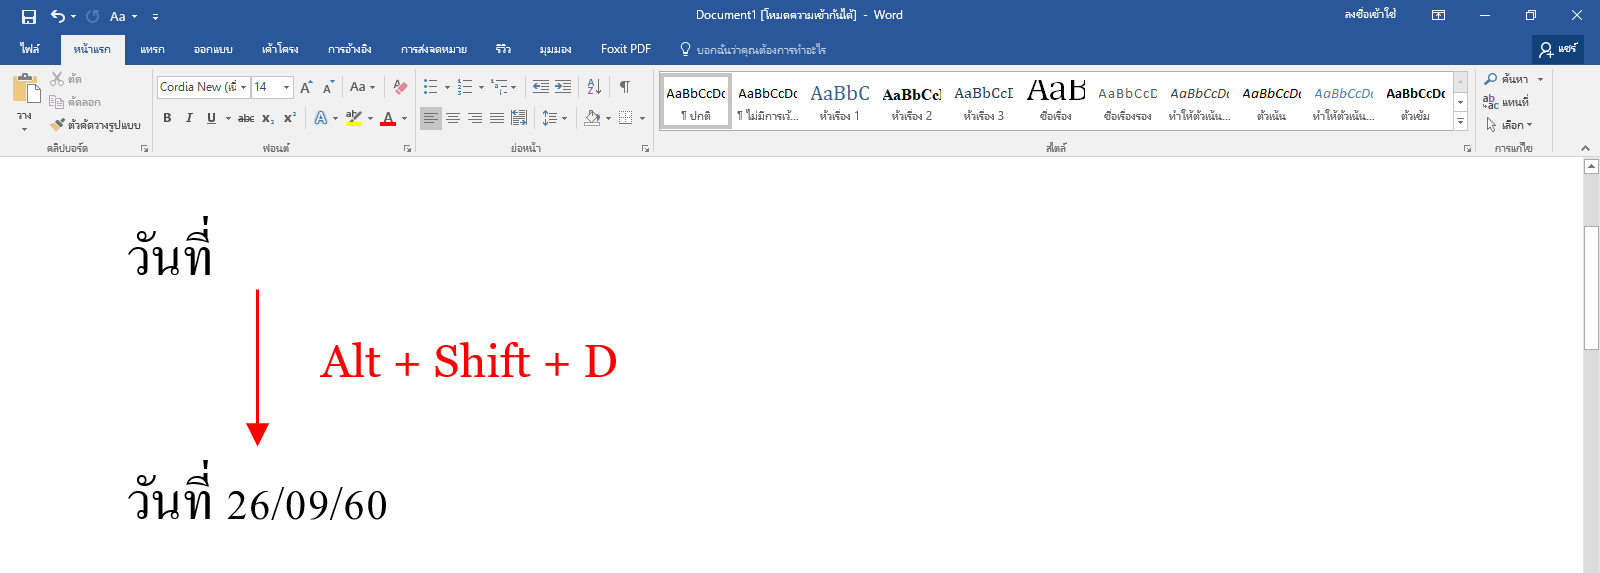The image size is (1600, 573).
Task: Toggle Italic formatting
Action: click(189, 118)
